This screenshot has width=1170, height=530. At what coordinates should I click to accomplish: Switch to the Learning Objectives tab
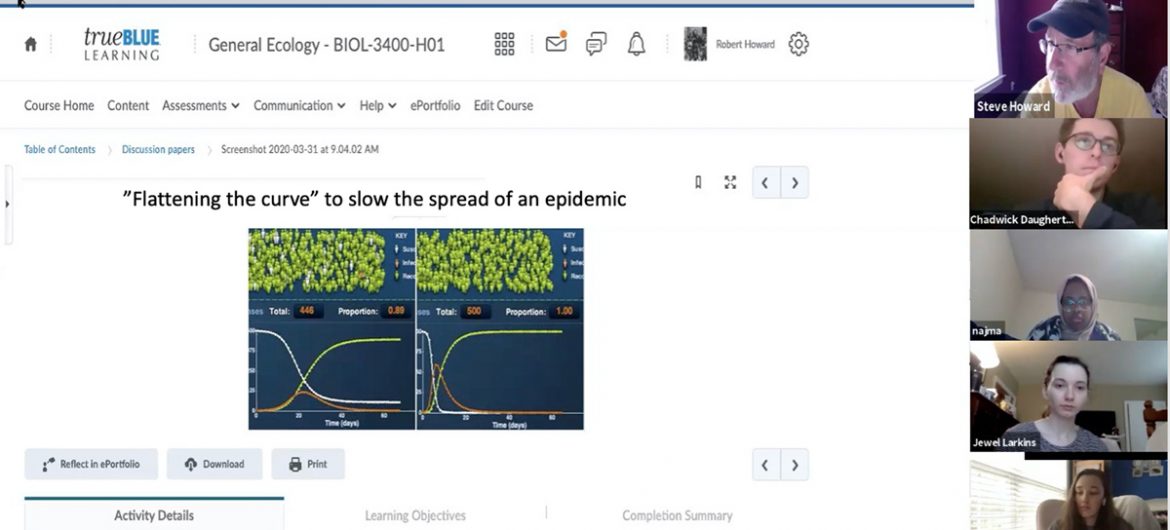(415, 515)
